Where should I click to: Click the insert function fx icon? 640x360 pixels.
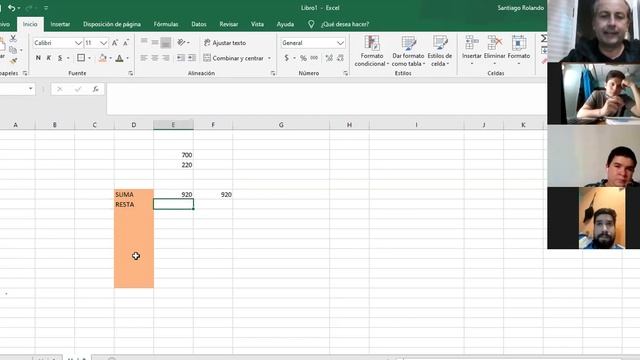coord(96,89)
